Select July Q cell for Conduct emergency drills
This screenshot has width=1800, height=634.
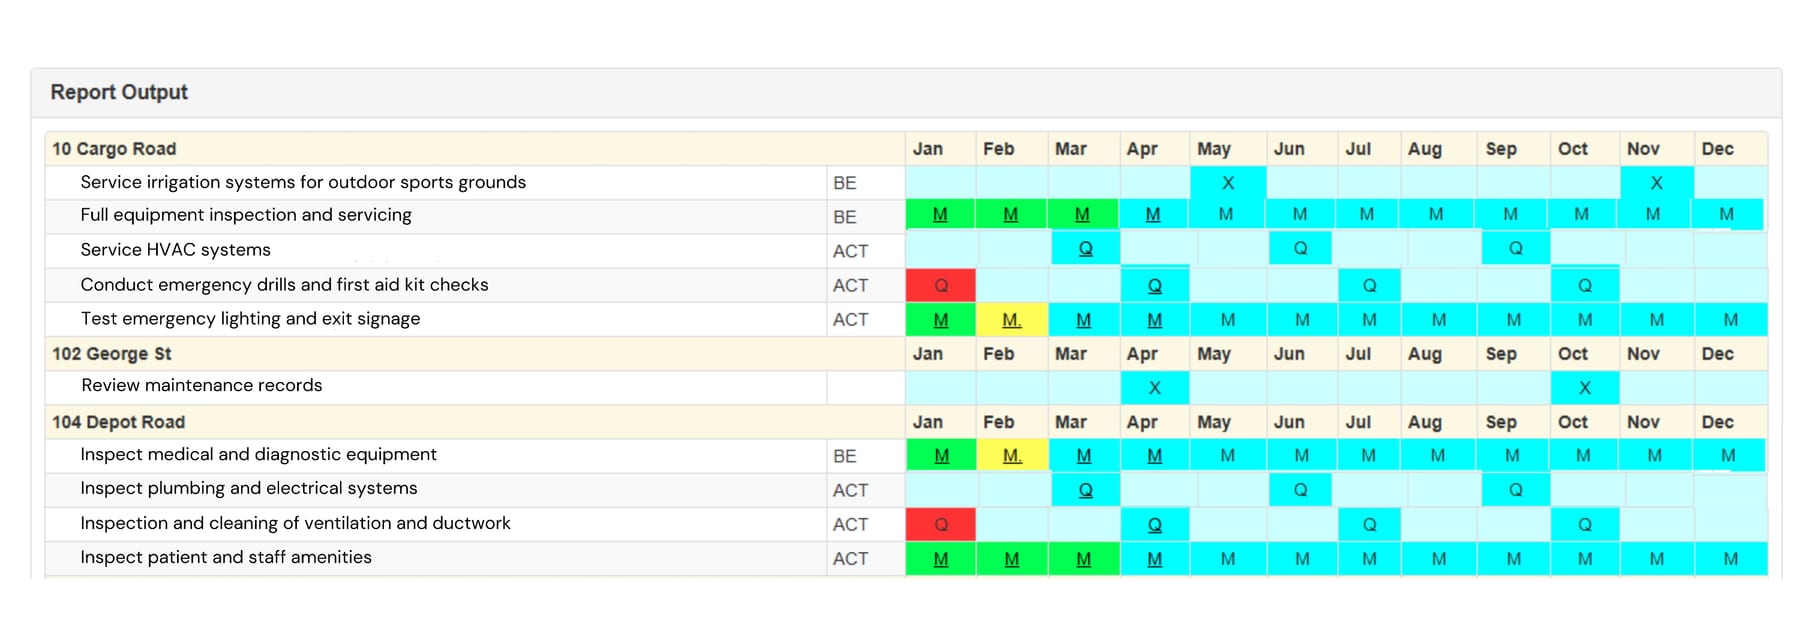pyautogui.click(x=1369, y=285)
